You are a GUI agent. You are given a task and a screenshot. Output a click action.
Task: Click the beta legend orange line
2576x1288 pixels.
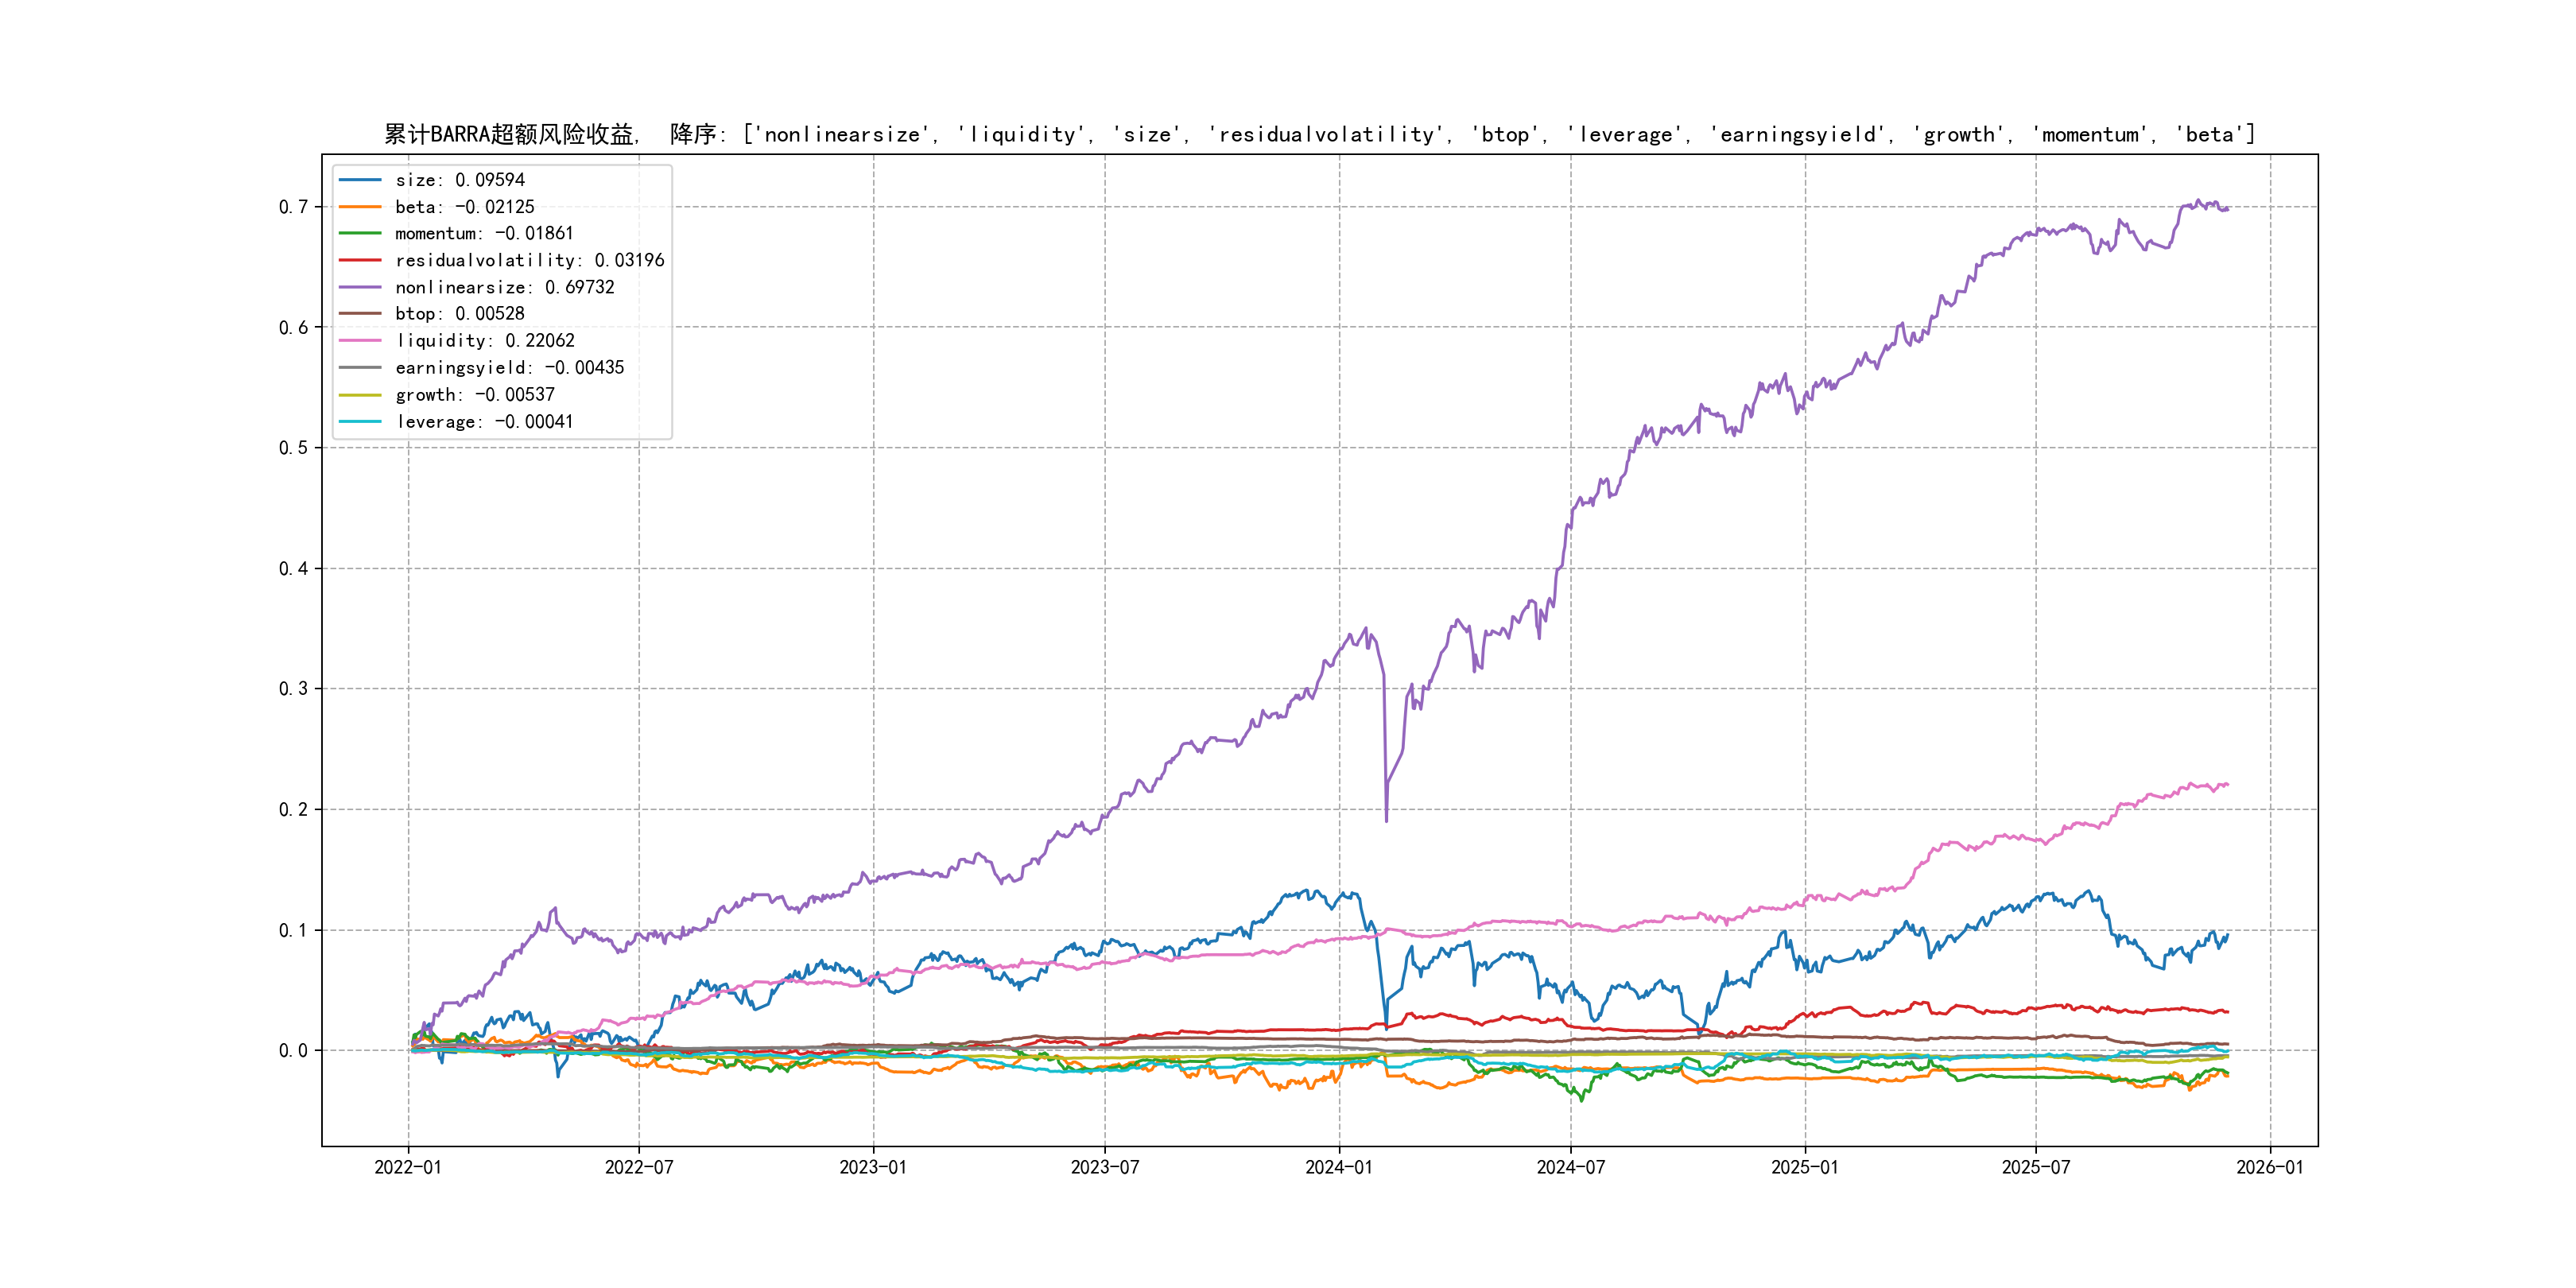[360, 207]
